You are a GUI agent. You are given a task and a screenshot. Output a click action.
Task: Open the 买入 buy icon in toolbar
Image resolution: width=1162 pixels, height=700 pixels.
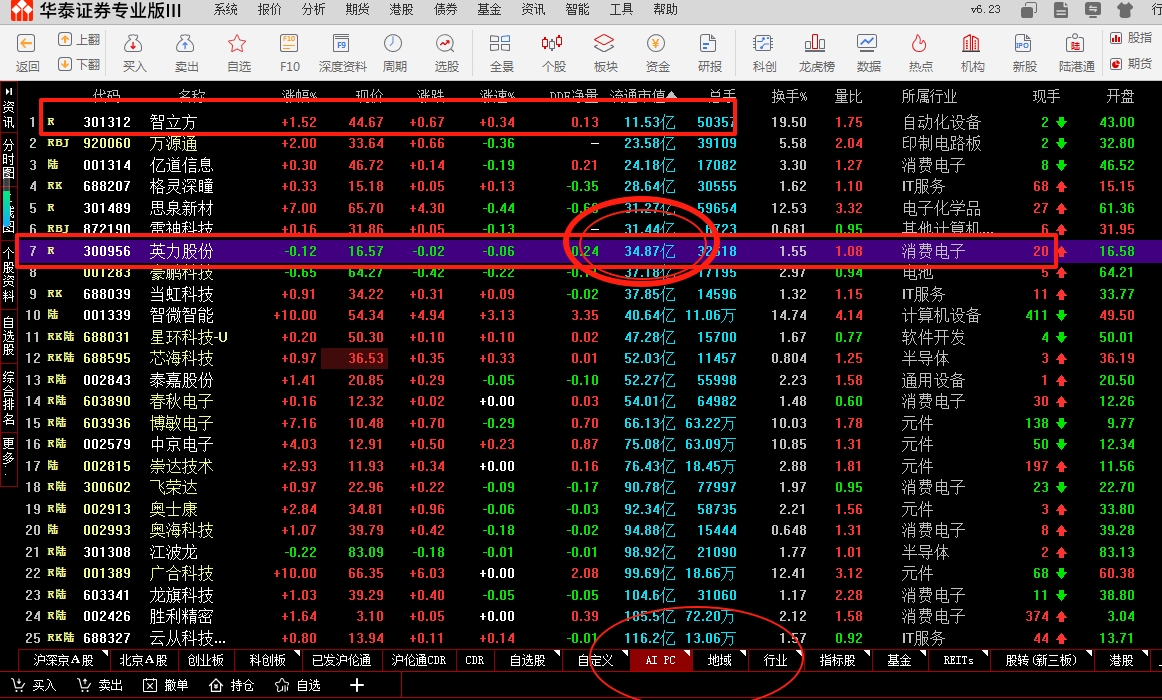coord(133,44)
